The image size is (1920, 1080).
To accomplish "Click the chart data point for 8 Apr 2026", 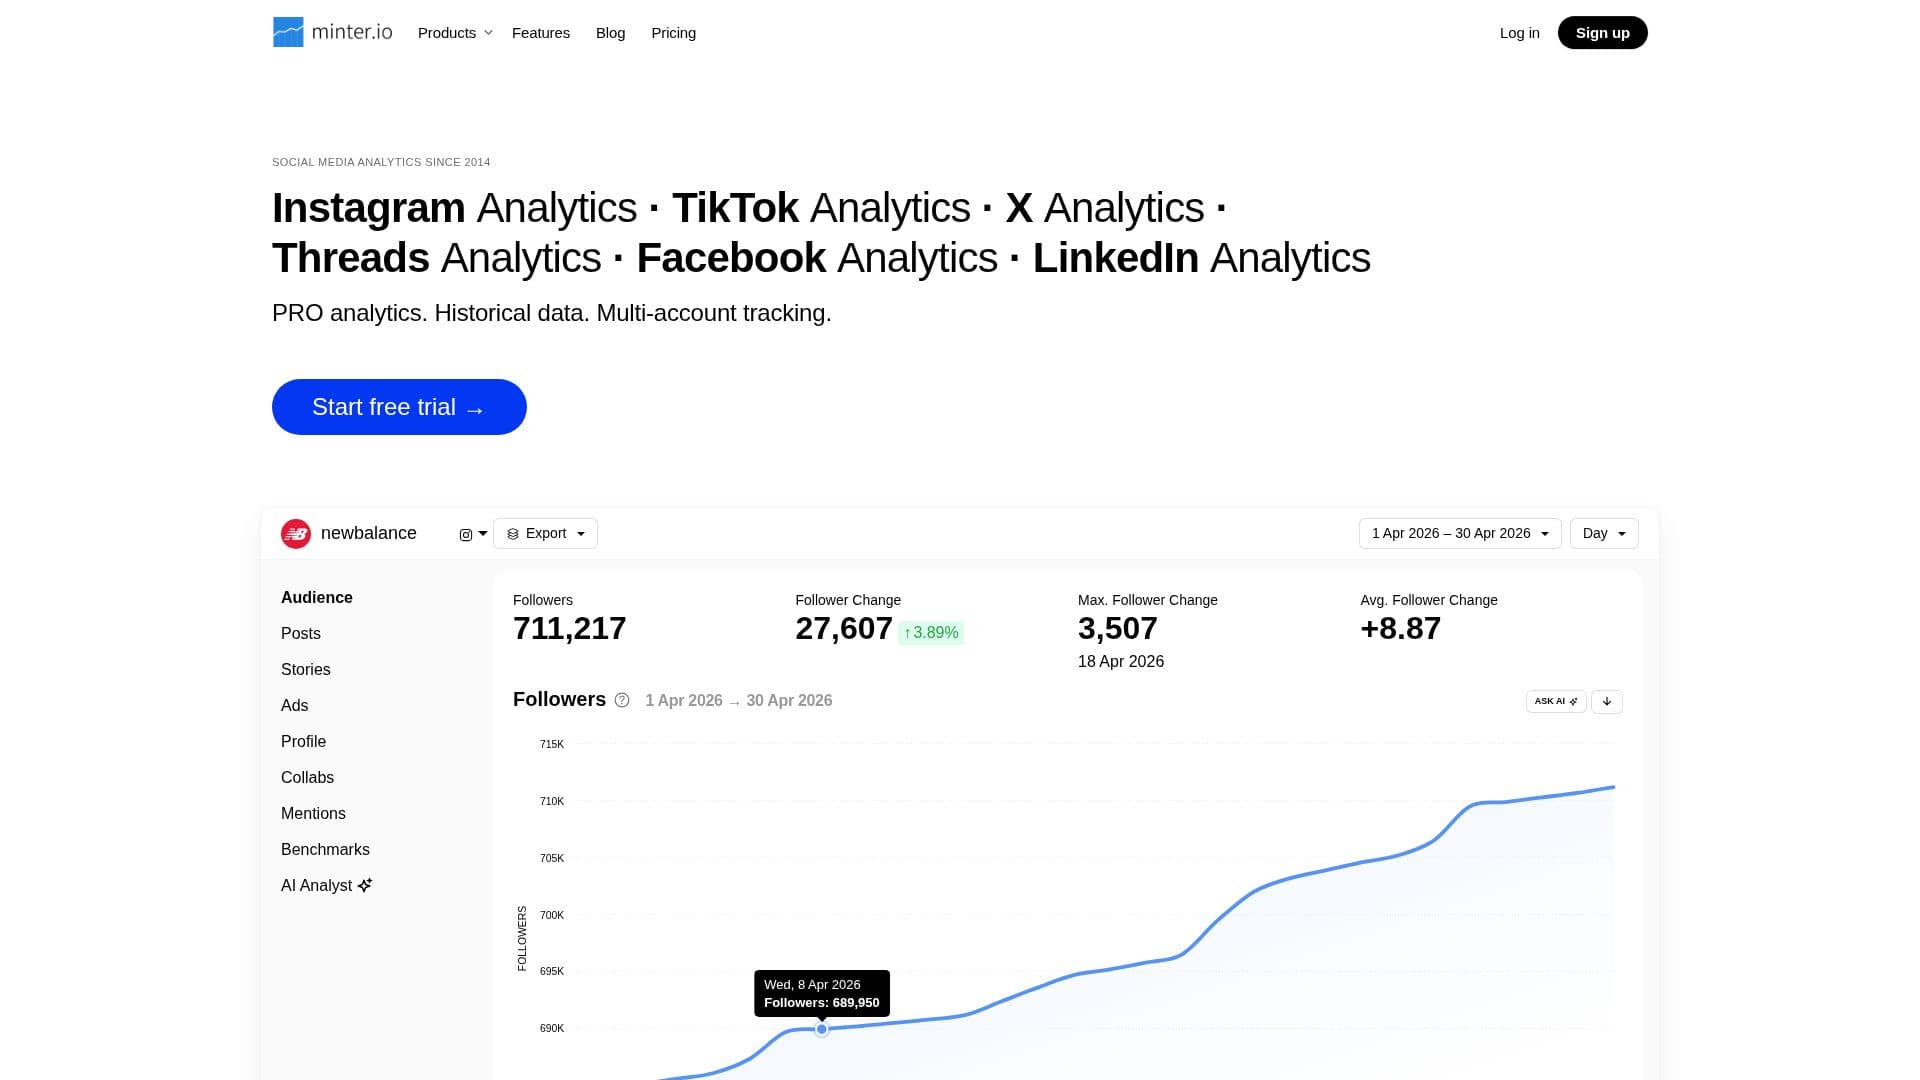I will coord(822,1029).
